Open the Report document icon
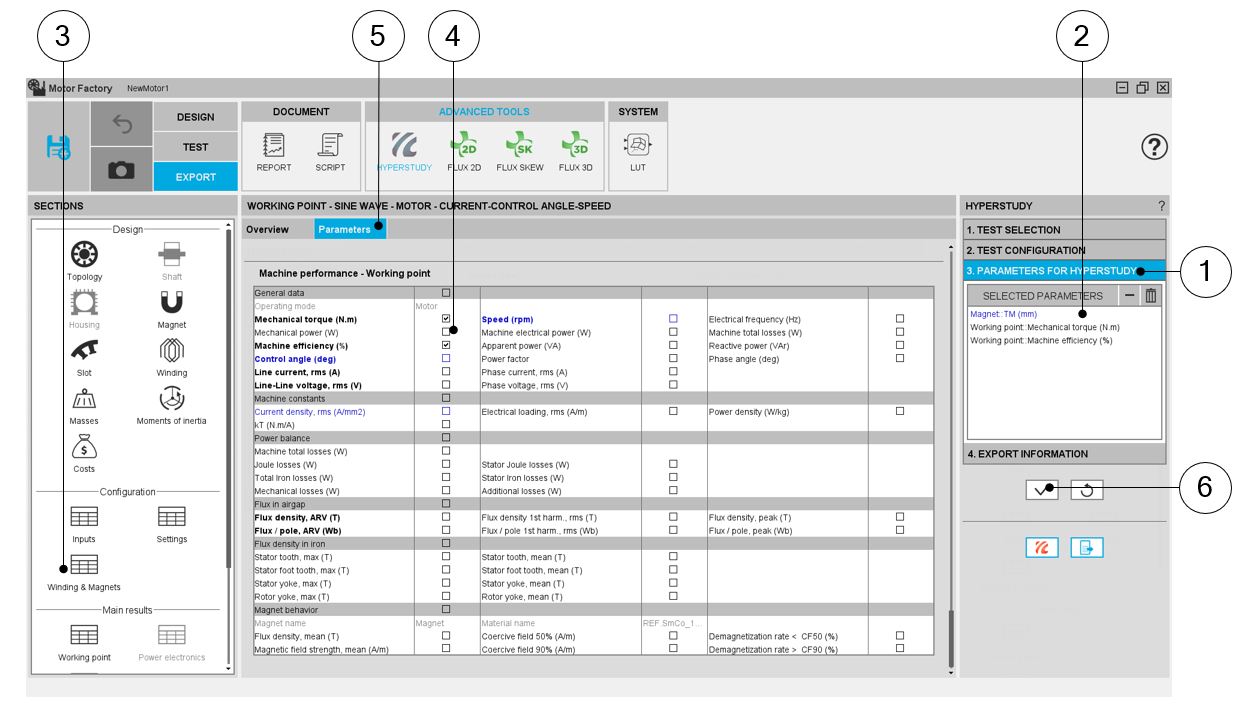Screen dimensions: 1248x709 (273, 150)
